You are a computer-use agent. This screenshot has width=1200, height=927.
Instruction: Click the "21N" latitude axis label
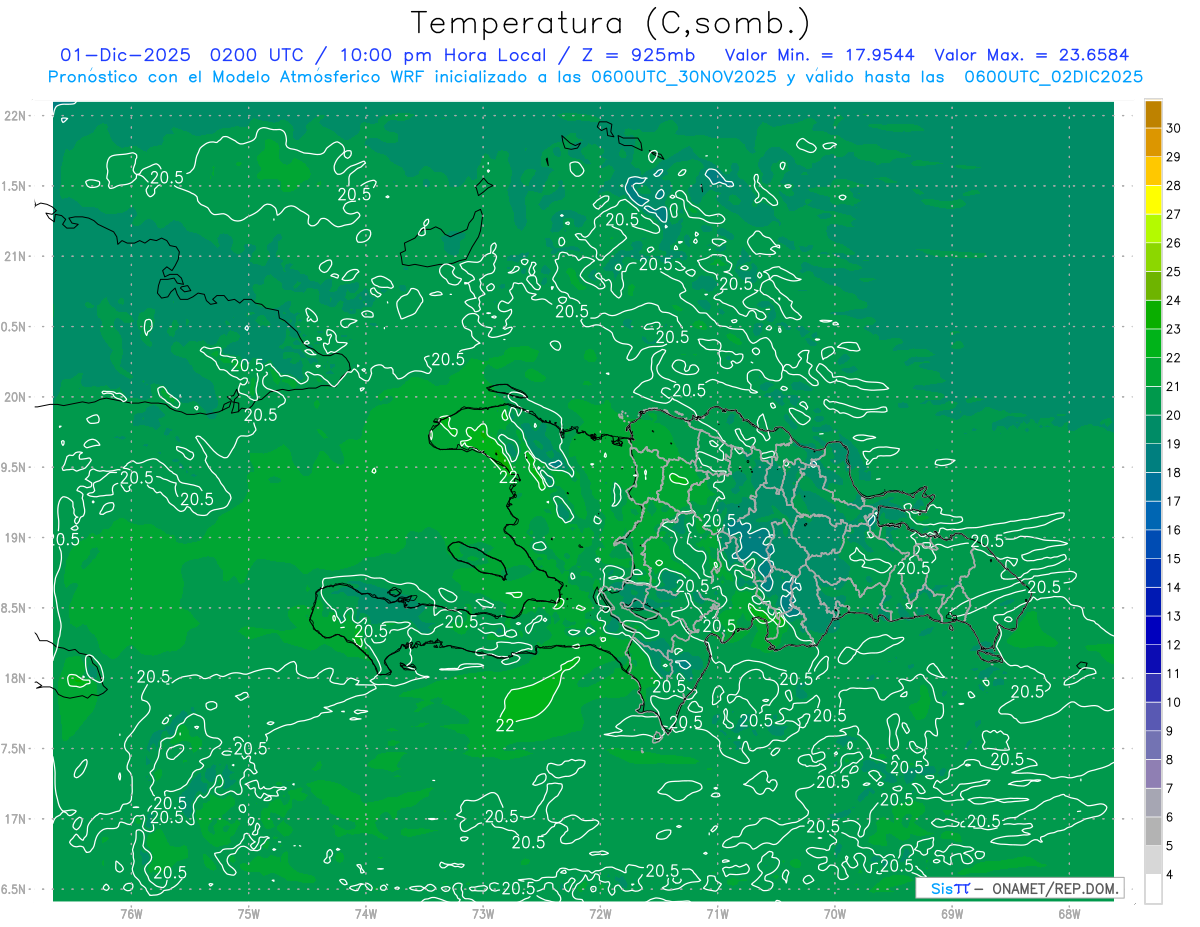17,256
